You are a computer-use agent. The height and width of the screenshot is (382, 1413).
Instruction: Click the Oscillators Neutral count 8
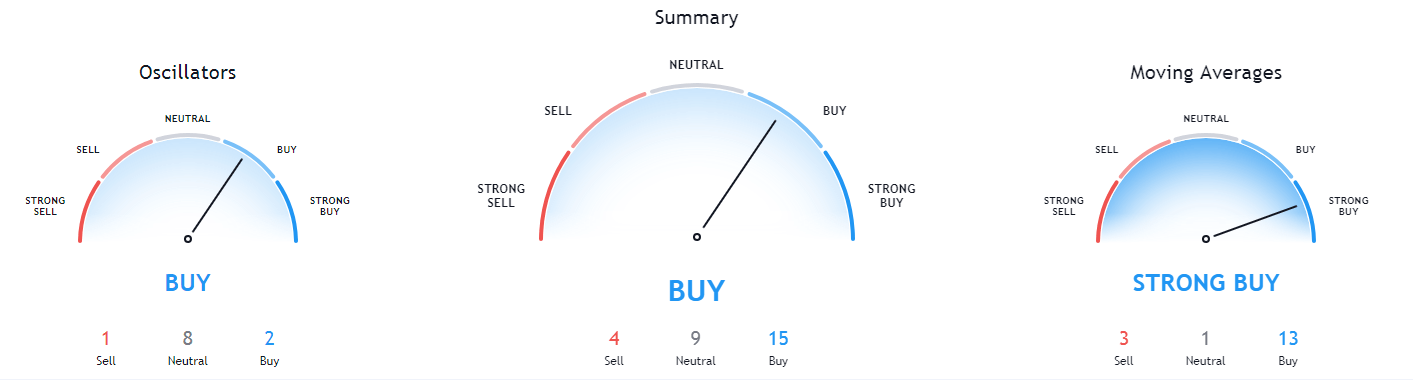point(187,338)
